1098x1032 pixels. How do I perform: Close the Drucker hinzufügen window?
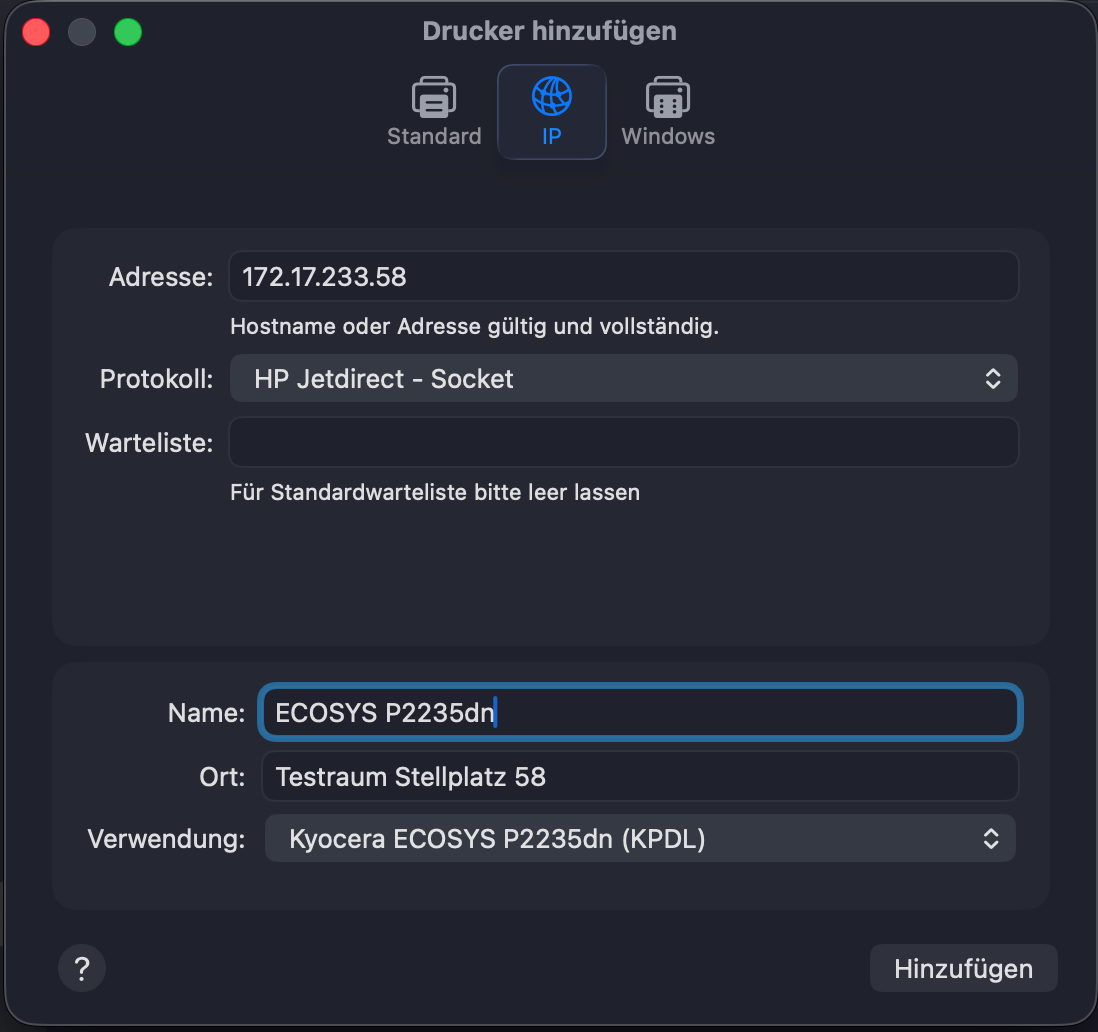[x=36, y=32]
